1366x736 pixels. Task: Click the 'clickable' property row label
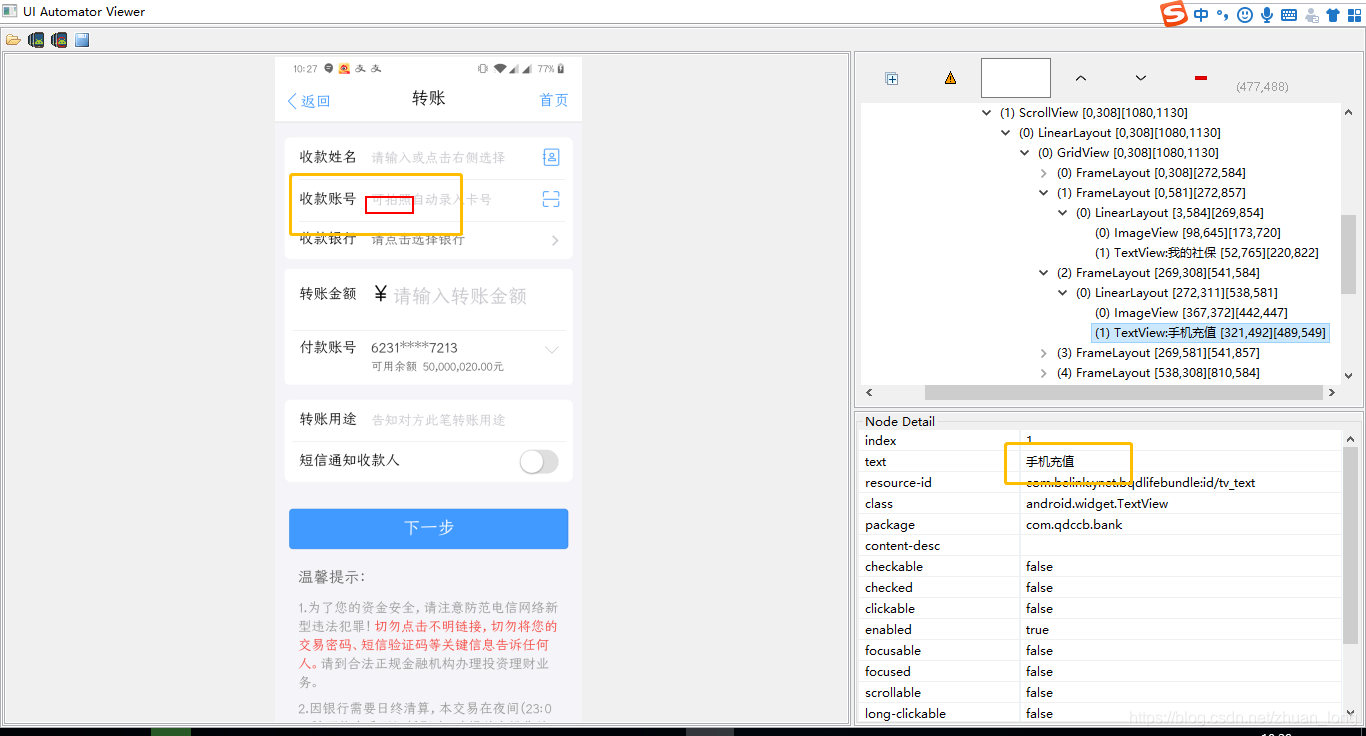(890, 608)
